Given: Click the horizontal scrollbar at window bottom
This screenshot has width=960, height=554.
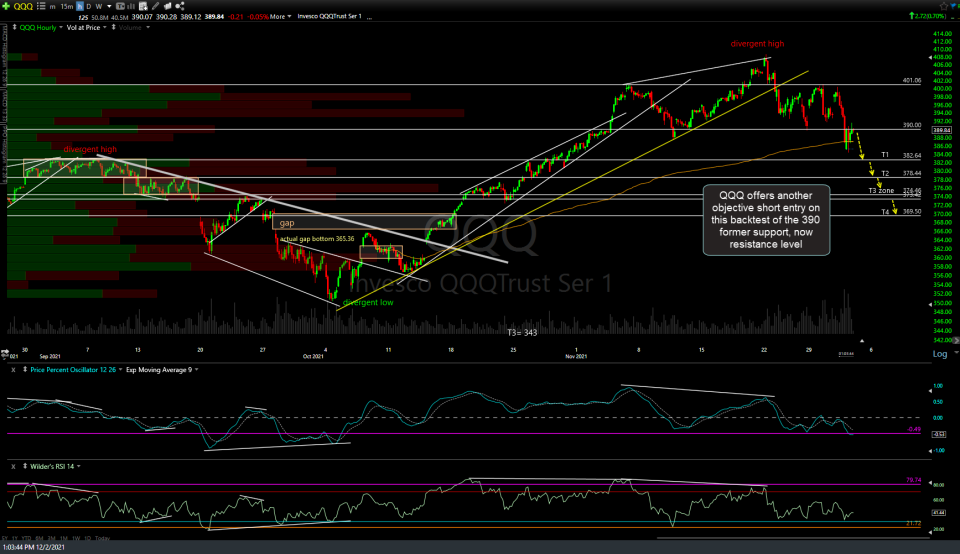Looking at the screenshot, I should coord(793,538).
